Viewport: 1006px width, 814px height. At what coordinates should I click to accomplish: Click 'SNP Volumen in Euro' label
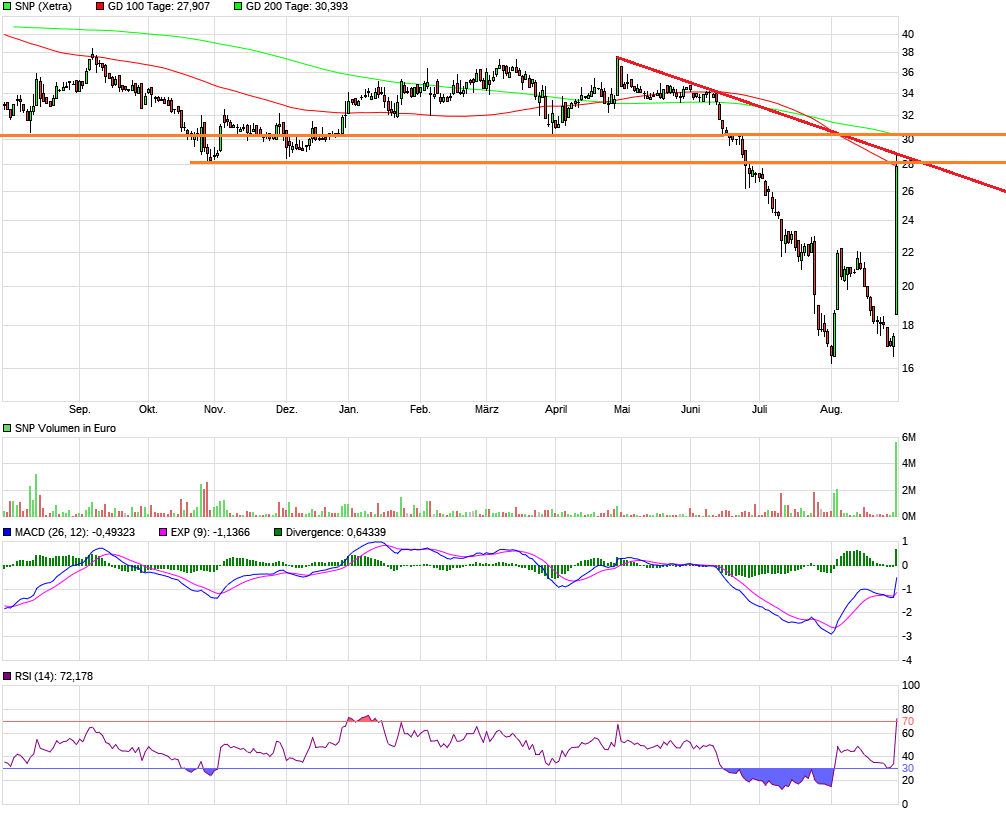point(65,428)
